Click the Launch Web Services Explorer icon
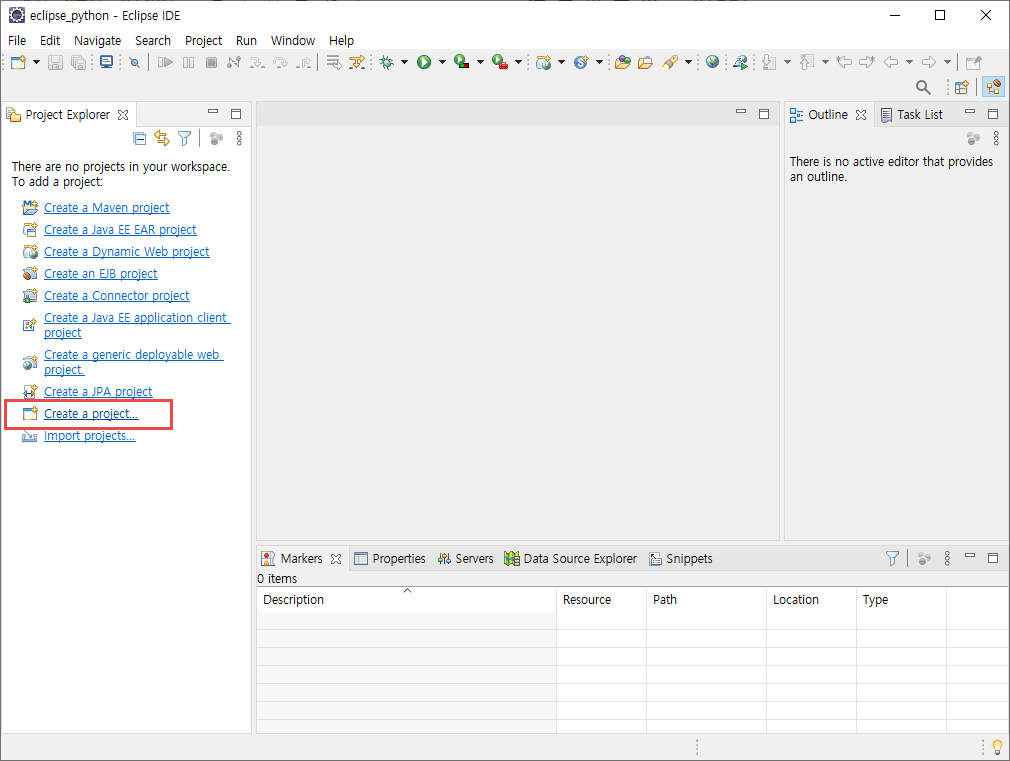This screenshot has height=761, width=1010. pyautogui.click(x=741, y=63)
